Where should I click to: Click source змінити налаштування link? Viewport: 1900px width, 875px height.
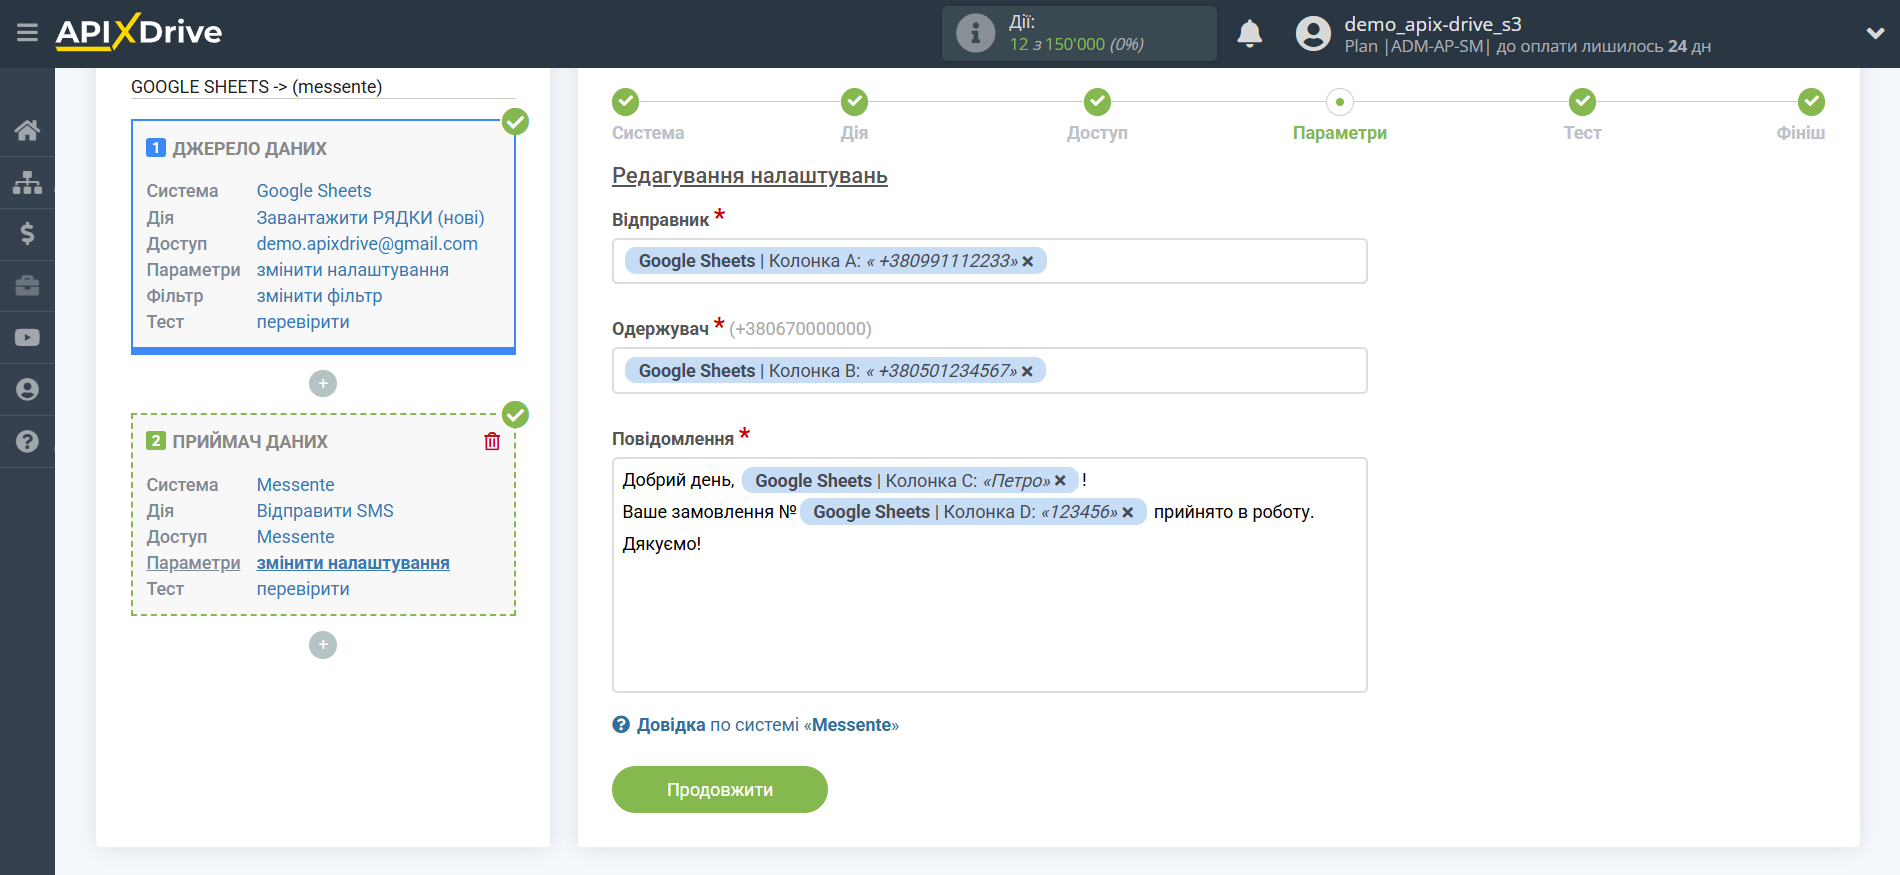point(352,270)
